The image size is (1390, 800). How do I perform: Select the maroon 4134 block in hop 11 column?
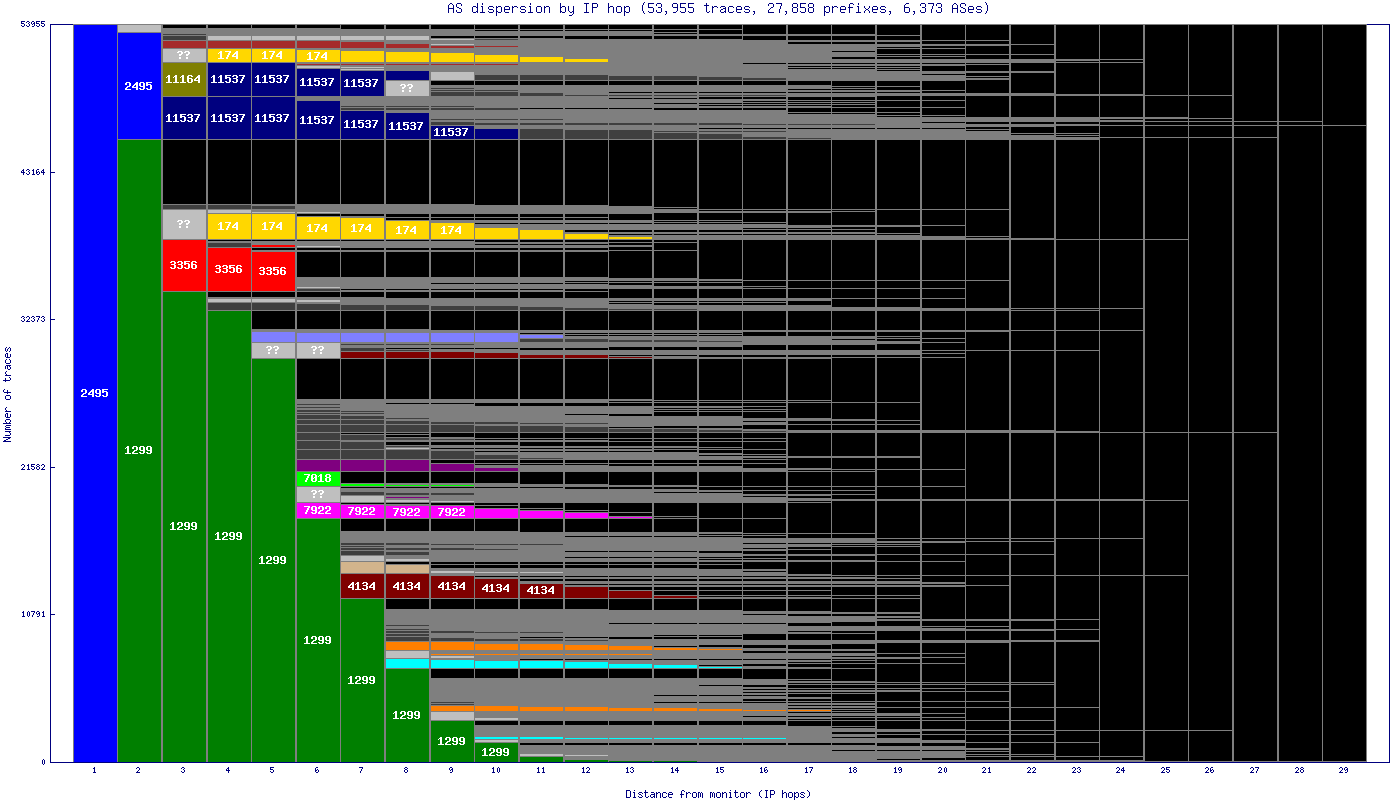[x=541, y=590]
